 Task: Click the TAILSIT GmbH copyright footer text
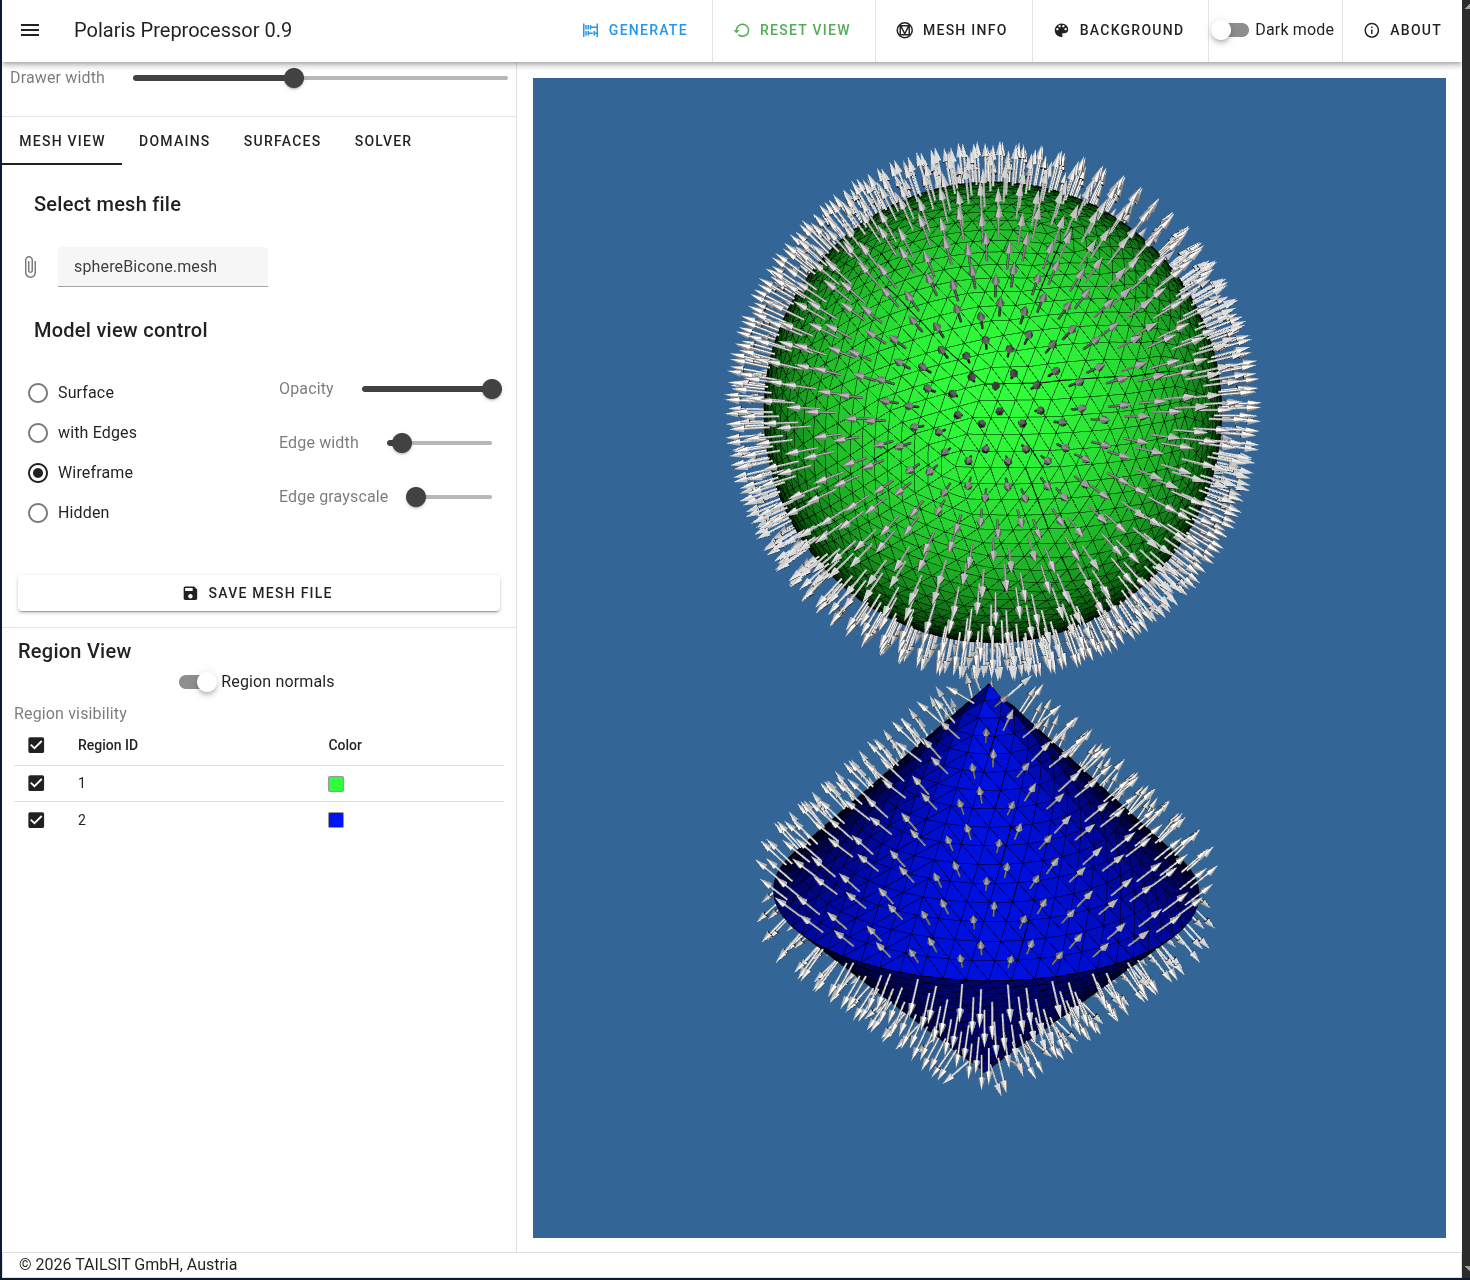click(128, 1264)
